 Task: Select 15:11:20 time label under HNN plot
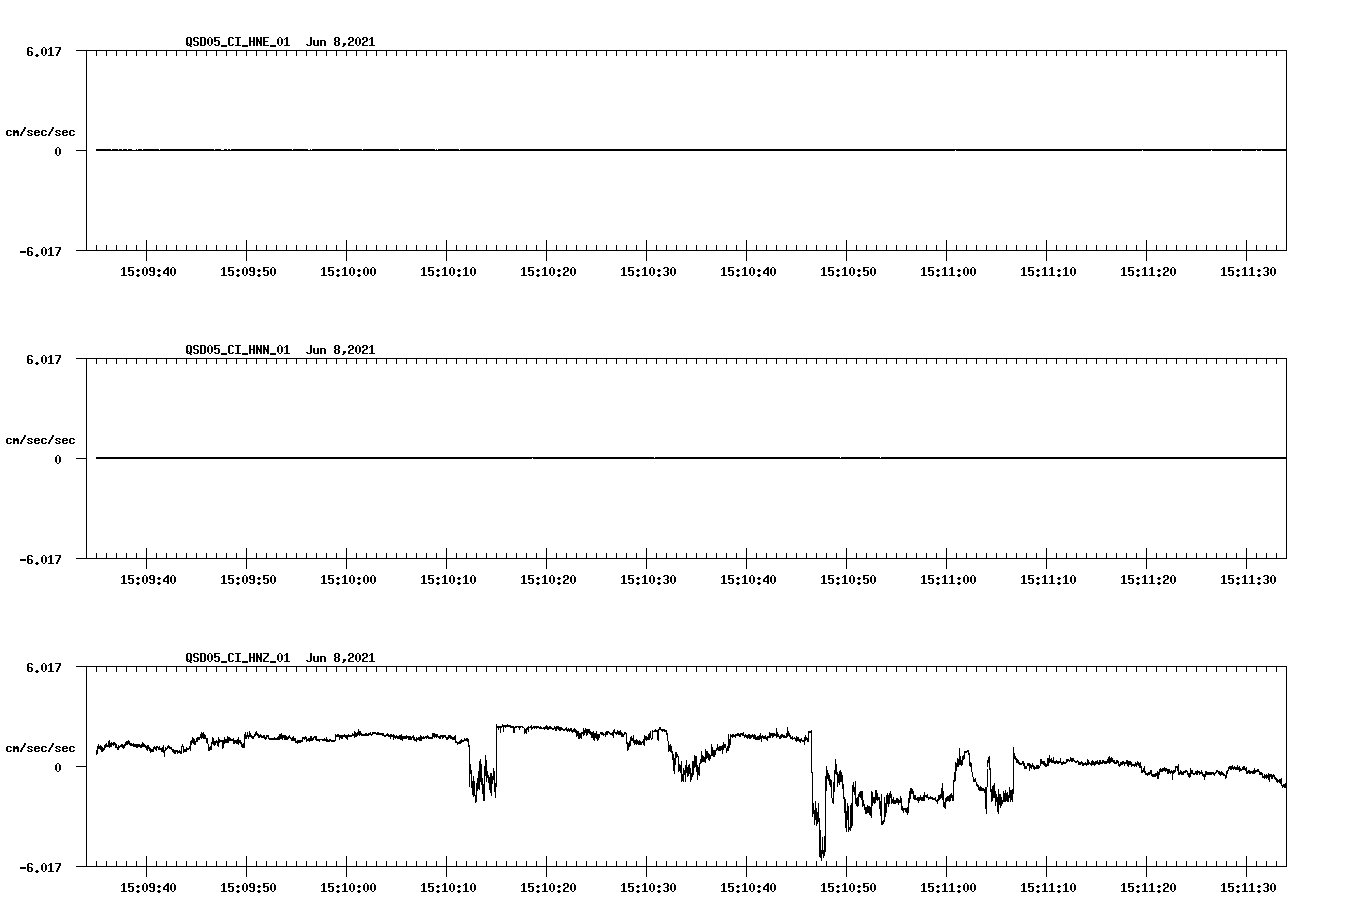point(1148,580)
